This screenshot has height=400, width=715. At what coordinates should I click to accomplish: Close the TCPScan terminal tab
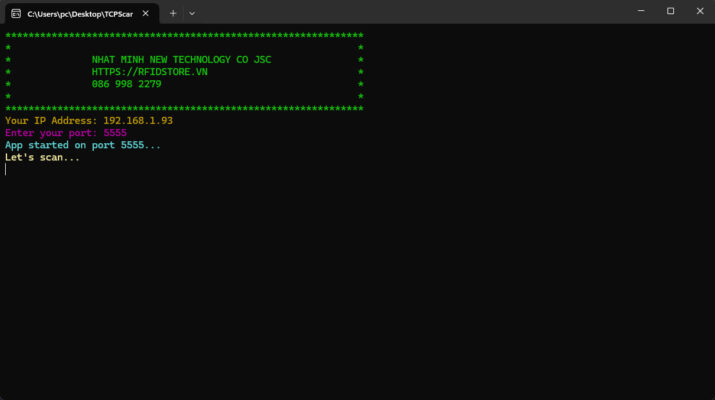point(145,13)
